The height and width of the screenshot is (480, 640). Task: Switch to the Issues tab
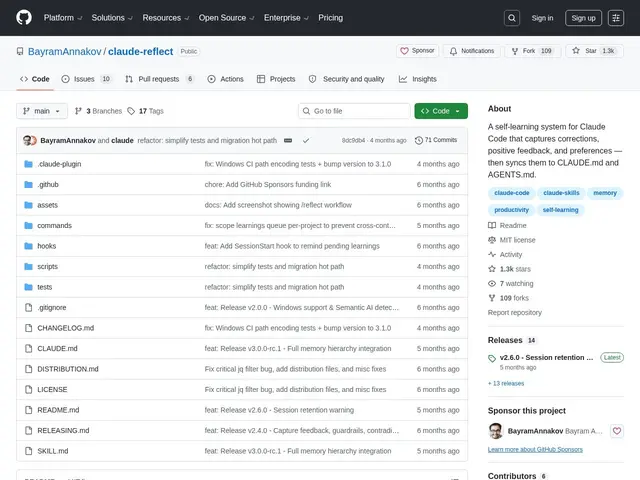[x=86, y=79]
